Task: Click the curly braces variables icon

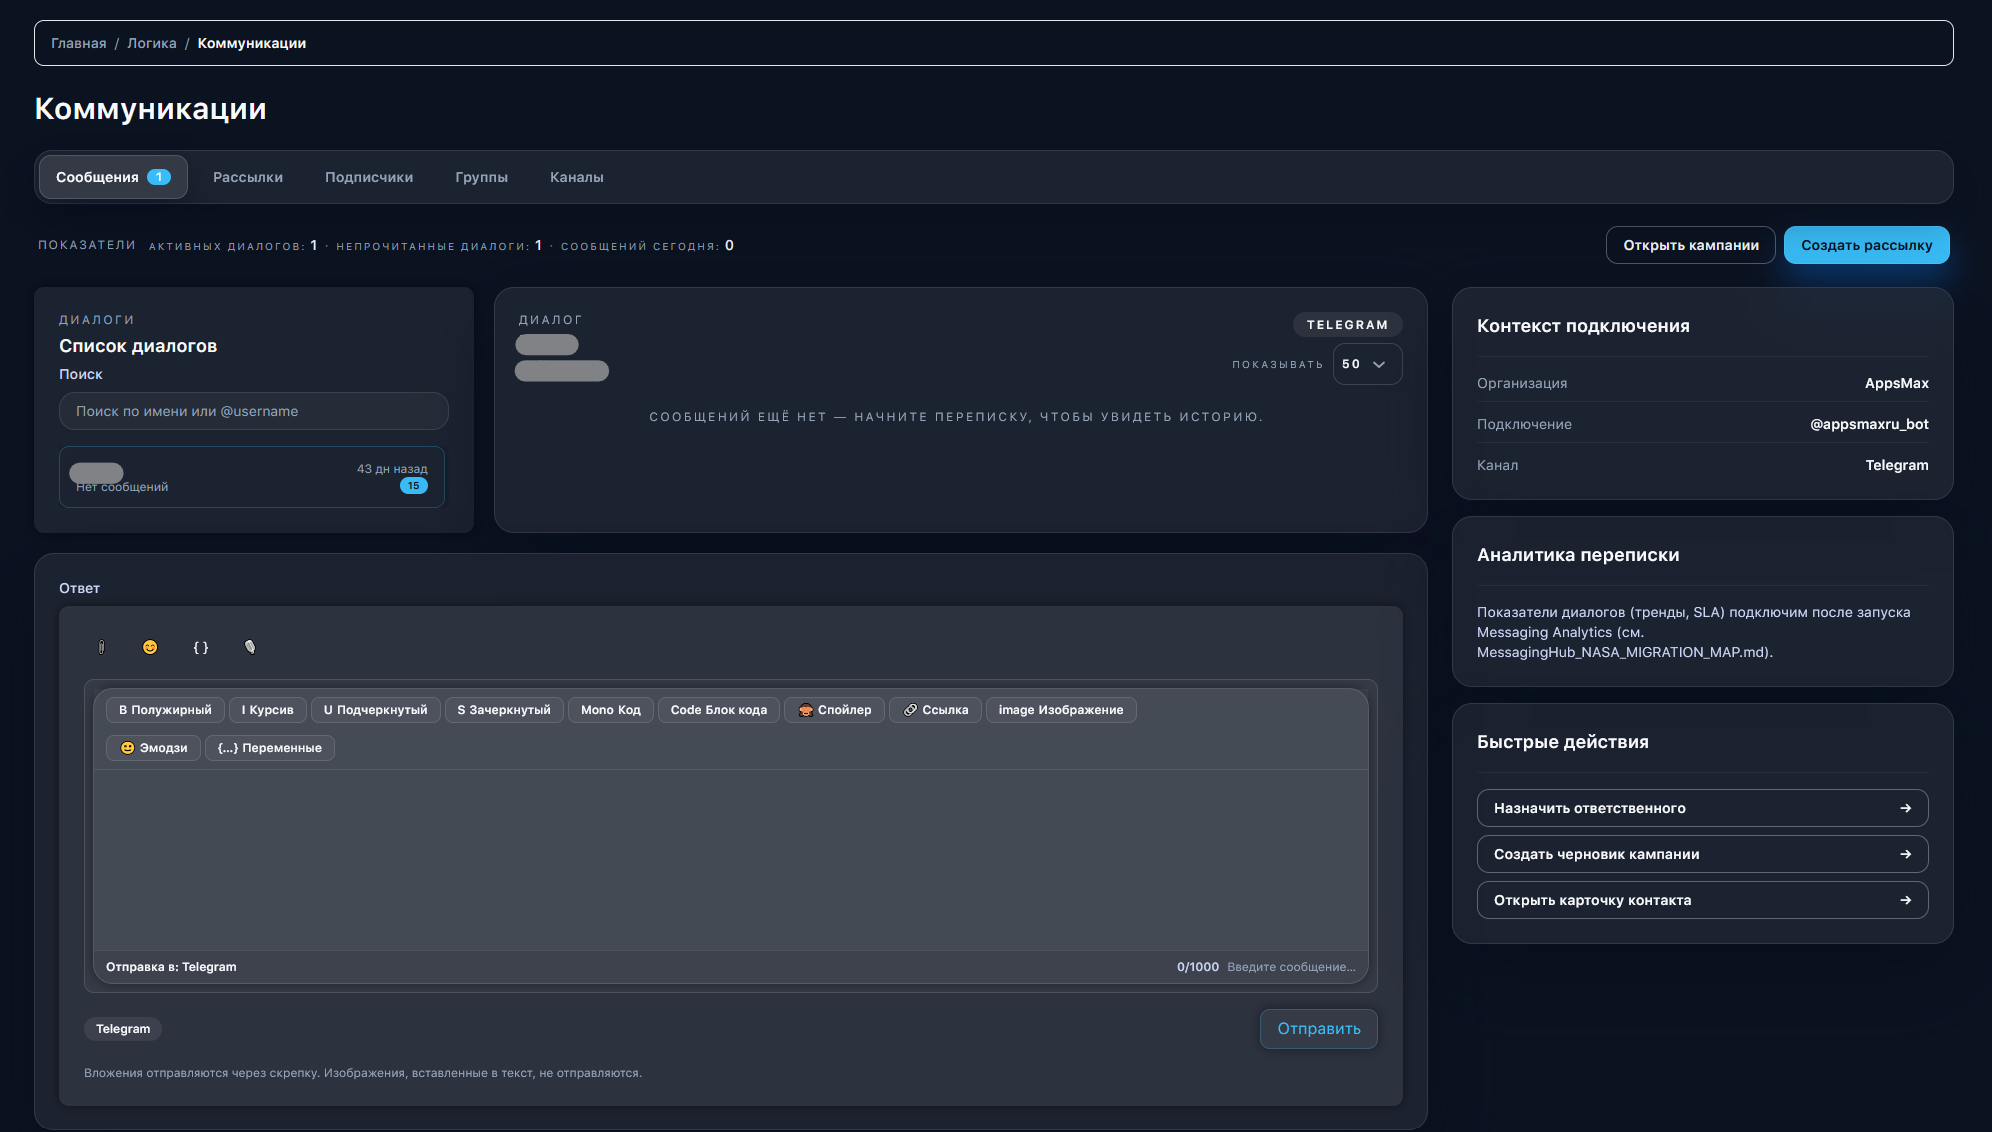Action: [200, 647]
